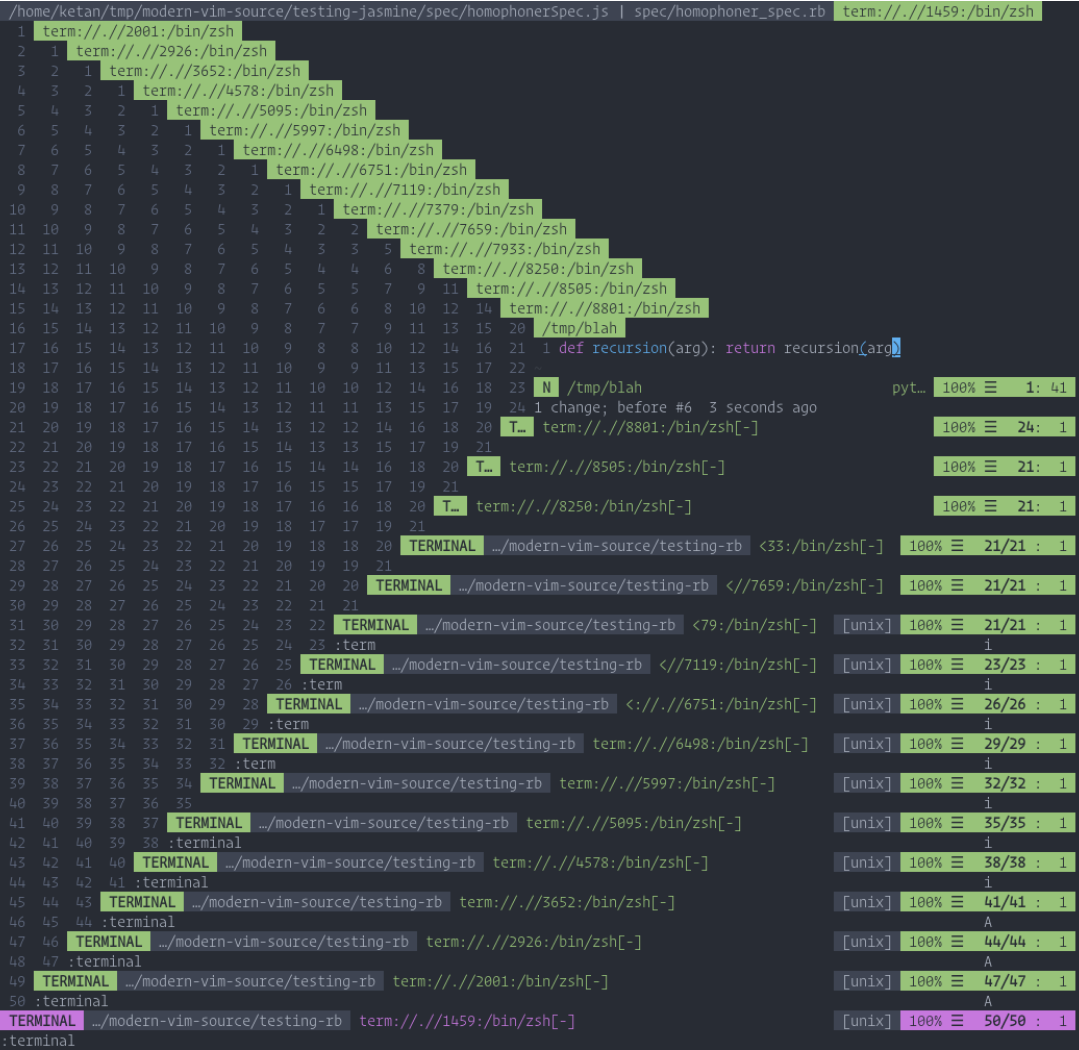1079x1050 pixels.
Task: Click the testing-rb path on the 5095 status line
Action: (383, 823)
